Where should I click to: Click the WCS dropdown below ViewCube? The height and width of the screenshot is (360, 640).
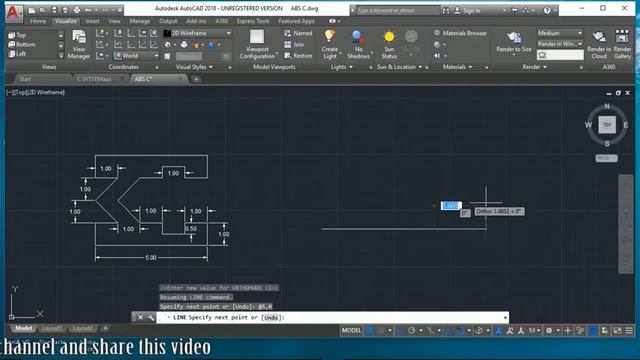point(606,158)
